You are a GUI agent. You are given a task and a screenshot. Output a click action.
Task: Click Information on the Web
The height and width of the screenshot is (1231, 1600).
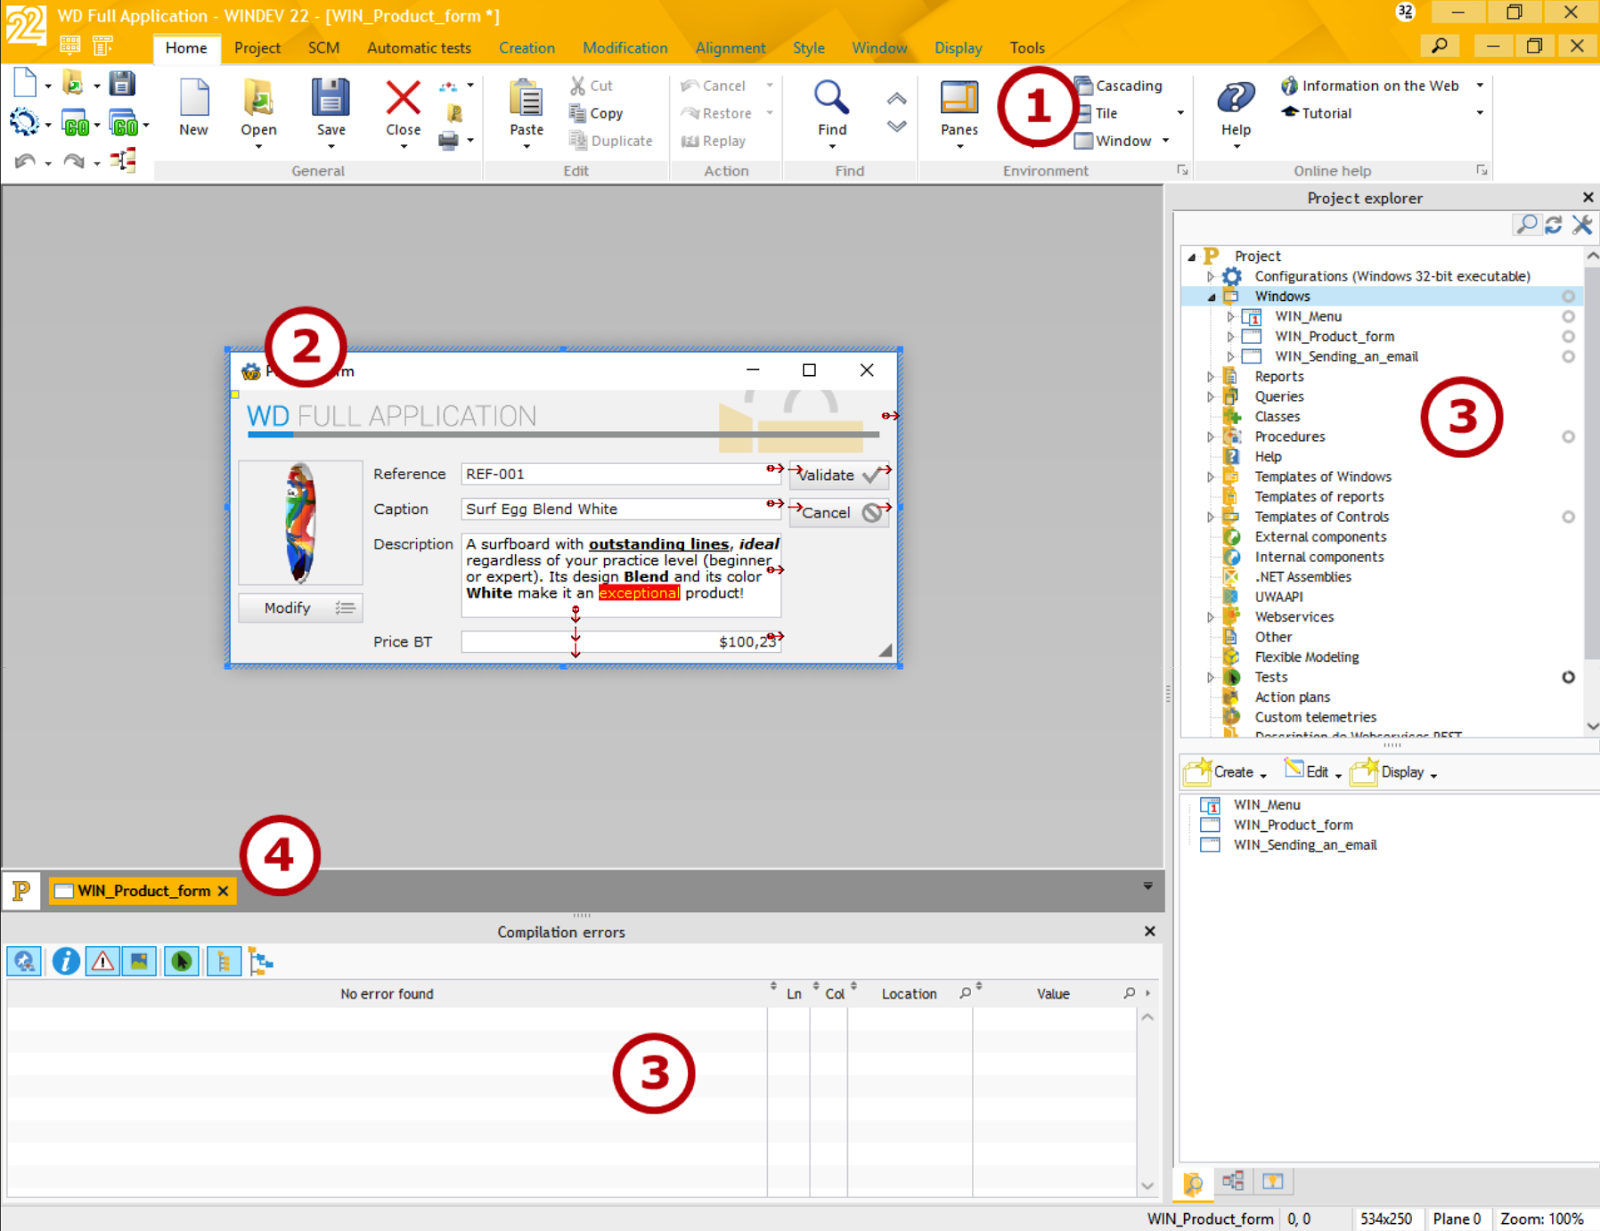click(x=1370, y=86)
